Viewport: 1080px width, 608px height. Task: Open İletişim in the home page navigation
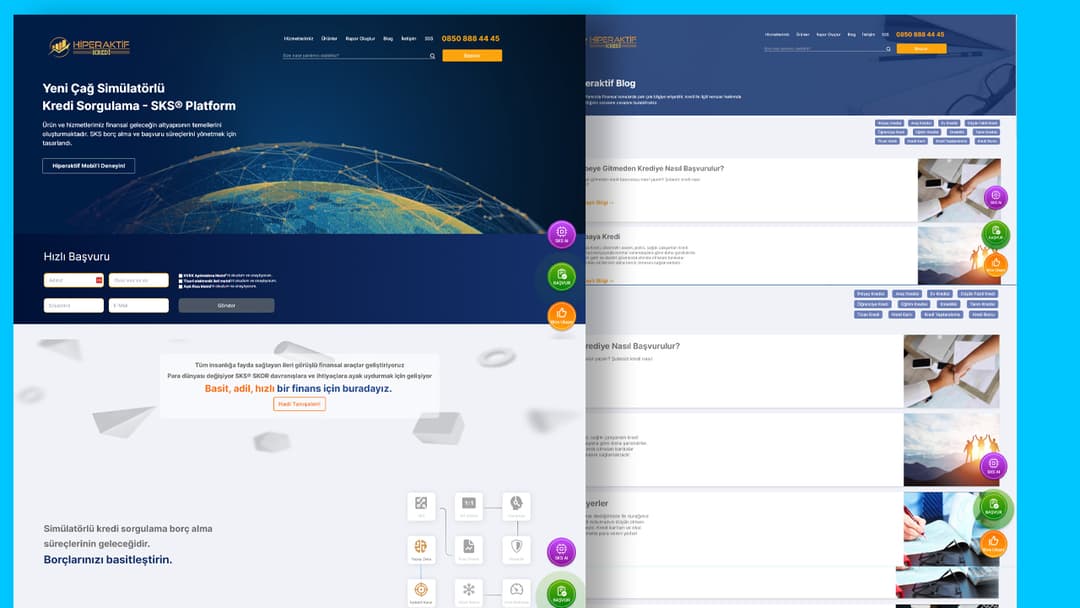[408, 39]
